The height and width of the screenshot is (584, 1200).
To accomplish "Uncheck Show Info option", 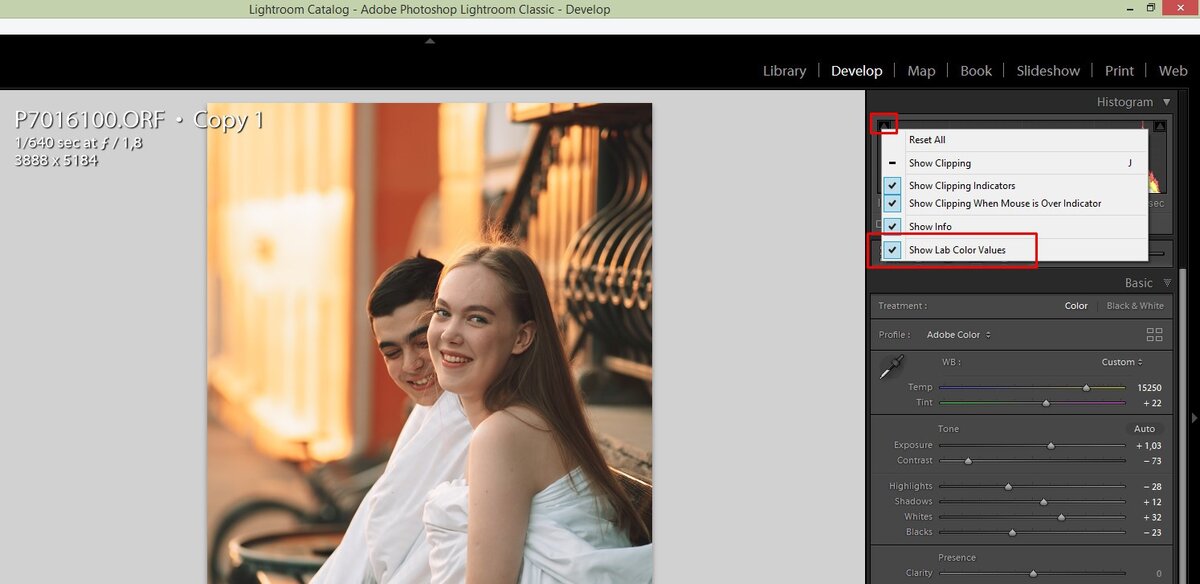I will click(x=1015, y=227).
